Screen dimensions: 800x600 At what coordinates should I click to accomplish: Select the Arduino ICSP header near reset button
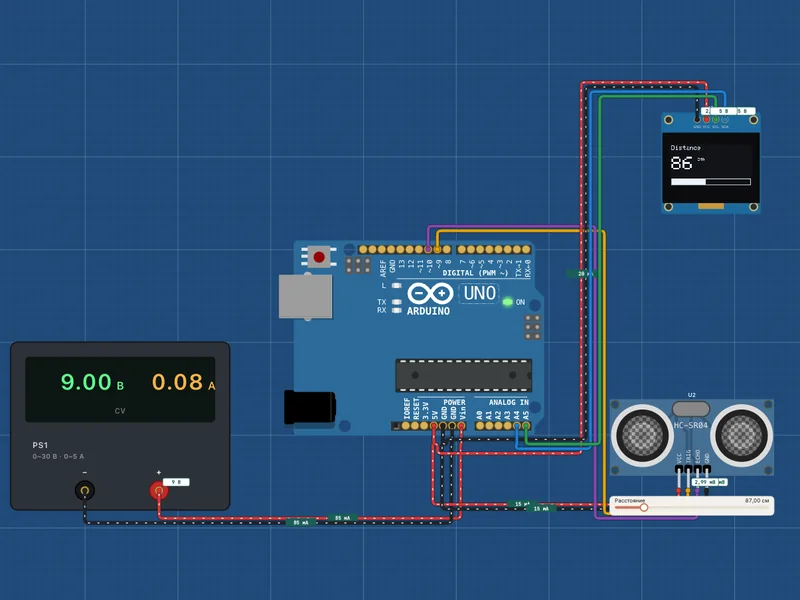click(358, 265)
